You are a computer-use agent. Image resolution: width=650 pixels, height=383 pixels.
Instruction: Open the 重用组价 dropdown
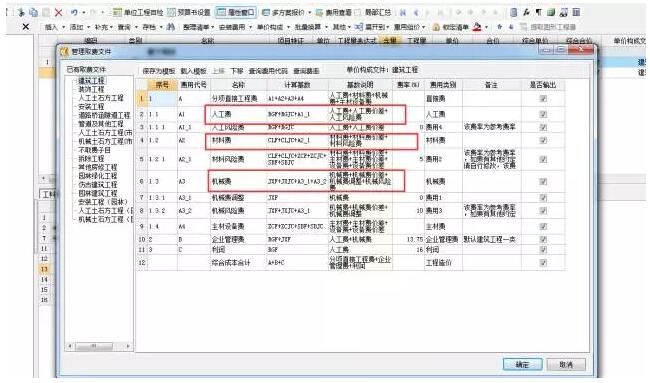410,27
